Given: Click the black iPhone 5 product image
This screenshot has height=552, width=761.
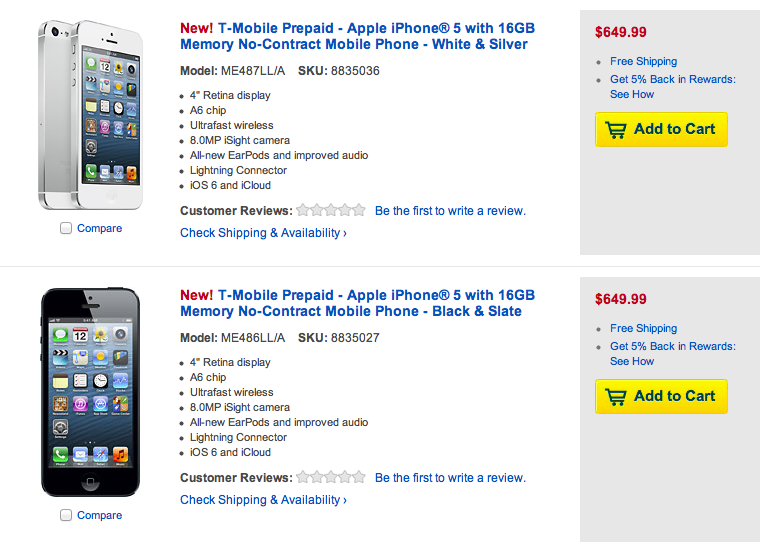Looking at the screenshot, I should click(x=91, y=391).
